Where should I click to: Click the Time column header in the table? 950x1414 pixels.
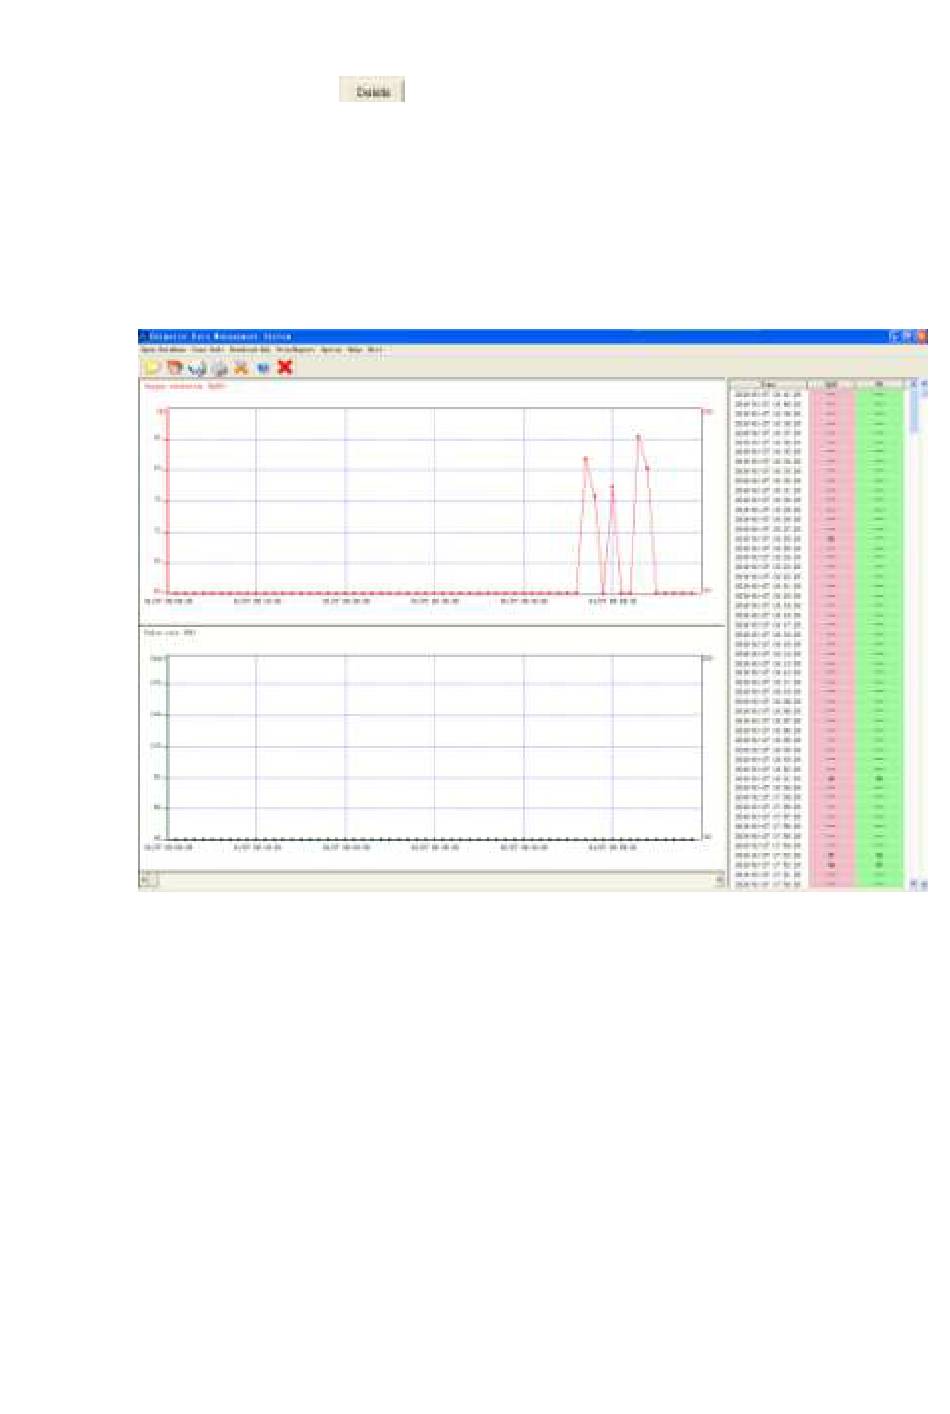pyautogui.click(x=768, y=384)
